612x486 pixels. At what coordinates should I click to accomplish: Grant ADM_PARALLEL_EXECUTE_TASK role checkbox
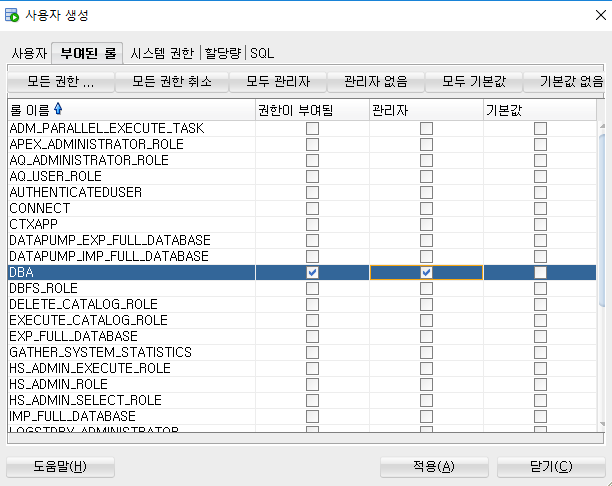tap(312, 128)
